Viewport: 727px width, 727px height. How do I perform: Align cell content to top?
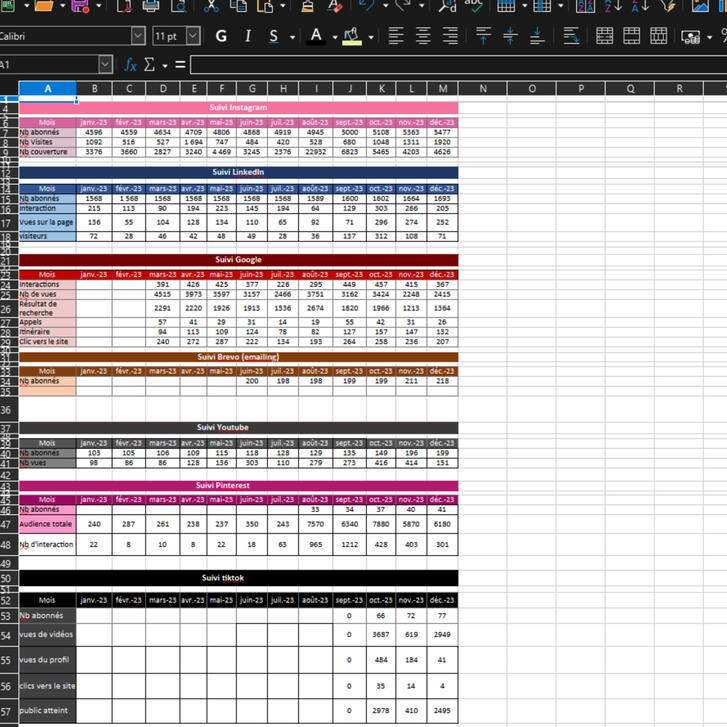483,36
